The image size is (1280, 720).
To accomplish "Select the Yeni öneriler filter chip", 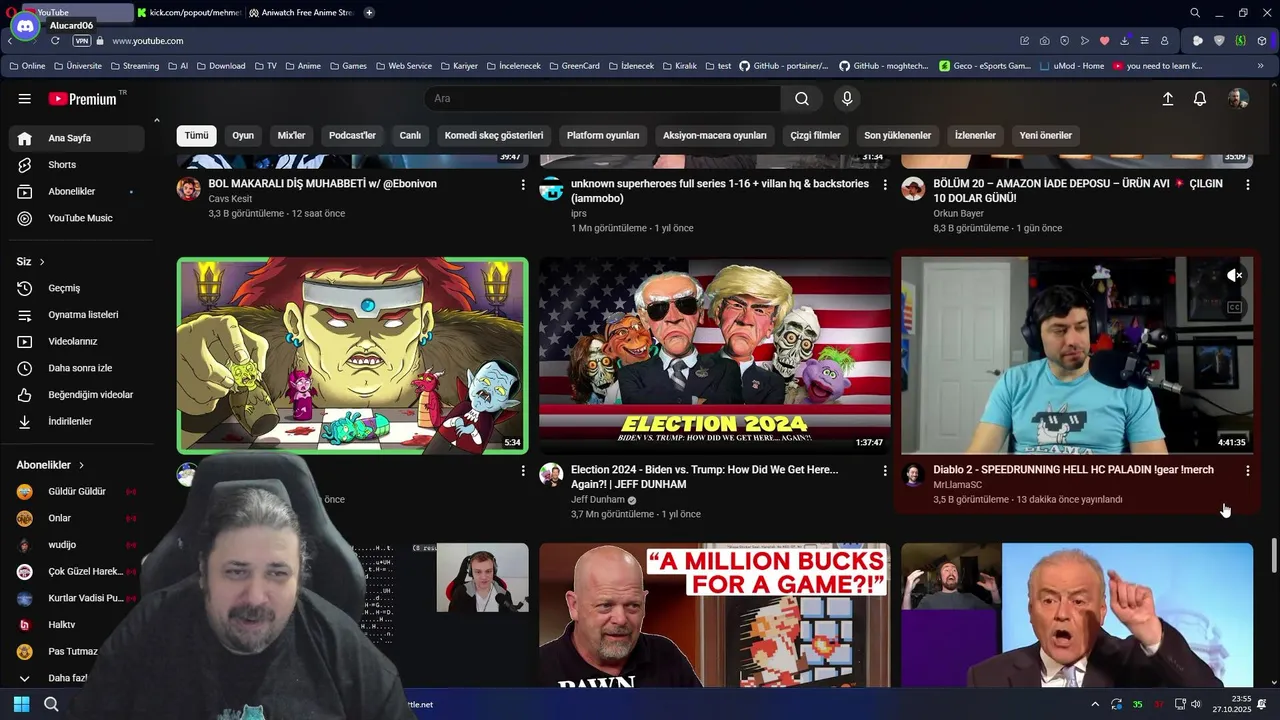I will click(x=1045, y=136).
